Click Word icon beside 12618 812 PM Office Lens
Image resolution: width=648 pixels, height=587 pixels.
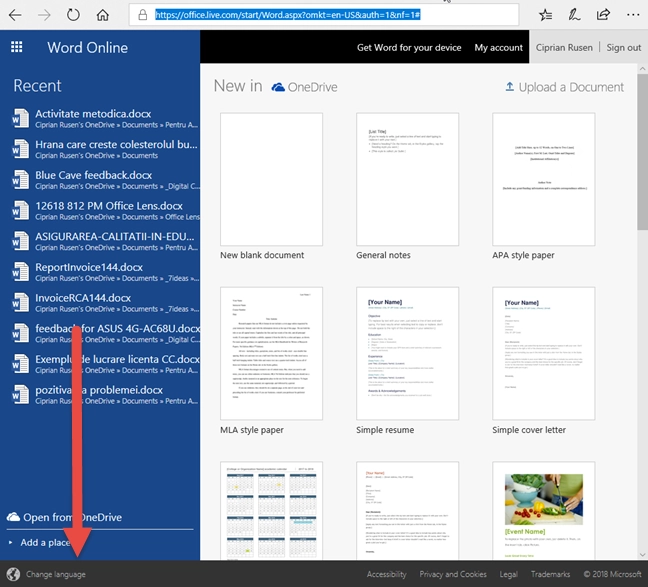20,210
